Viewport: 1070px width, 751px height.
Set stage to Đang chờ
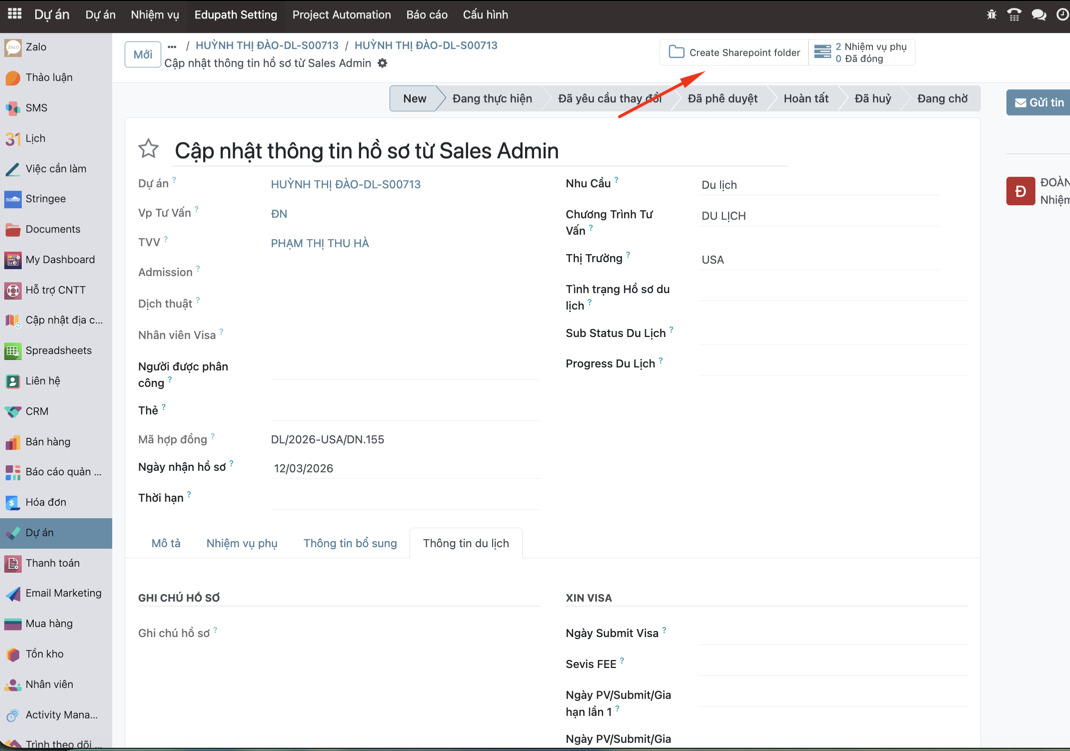942,99
